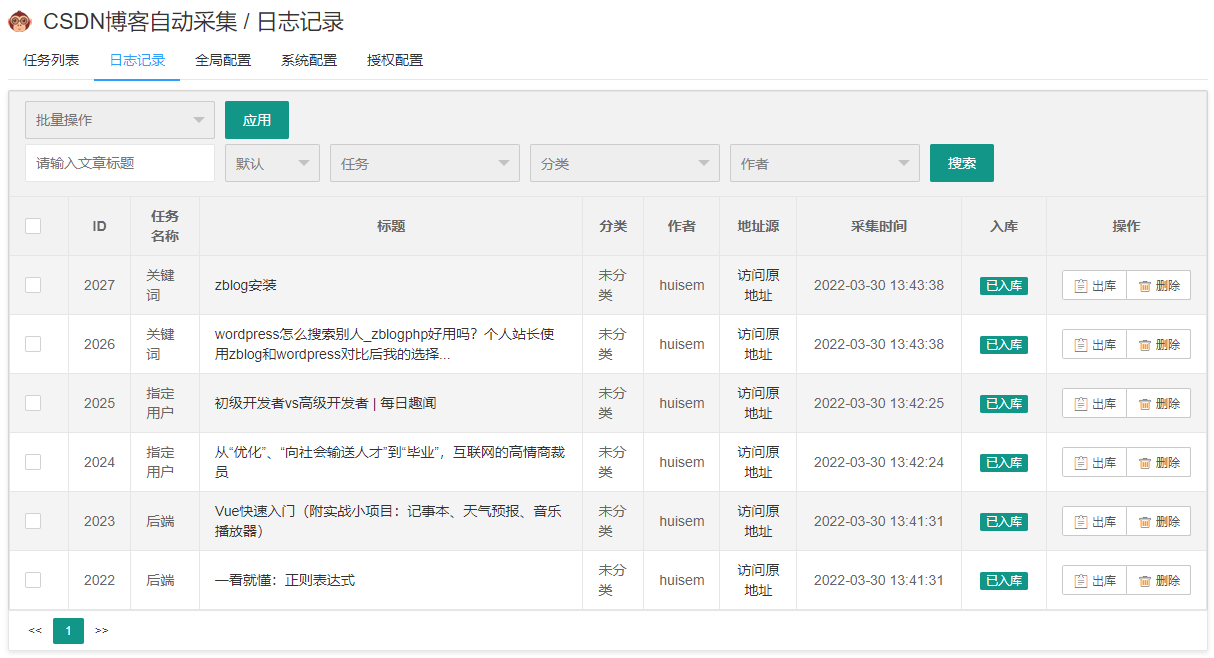Delete the 正则表达式 entry
Image resolution: width=1214 pixels, height=658 pixels.
pos(1159,580)
